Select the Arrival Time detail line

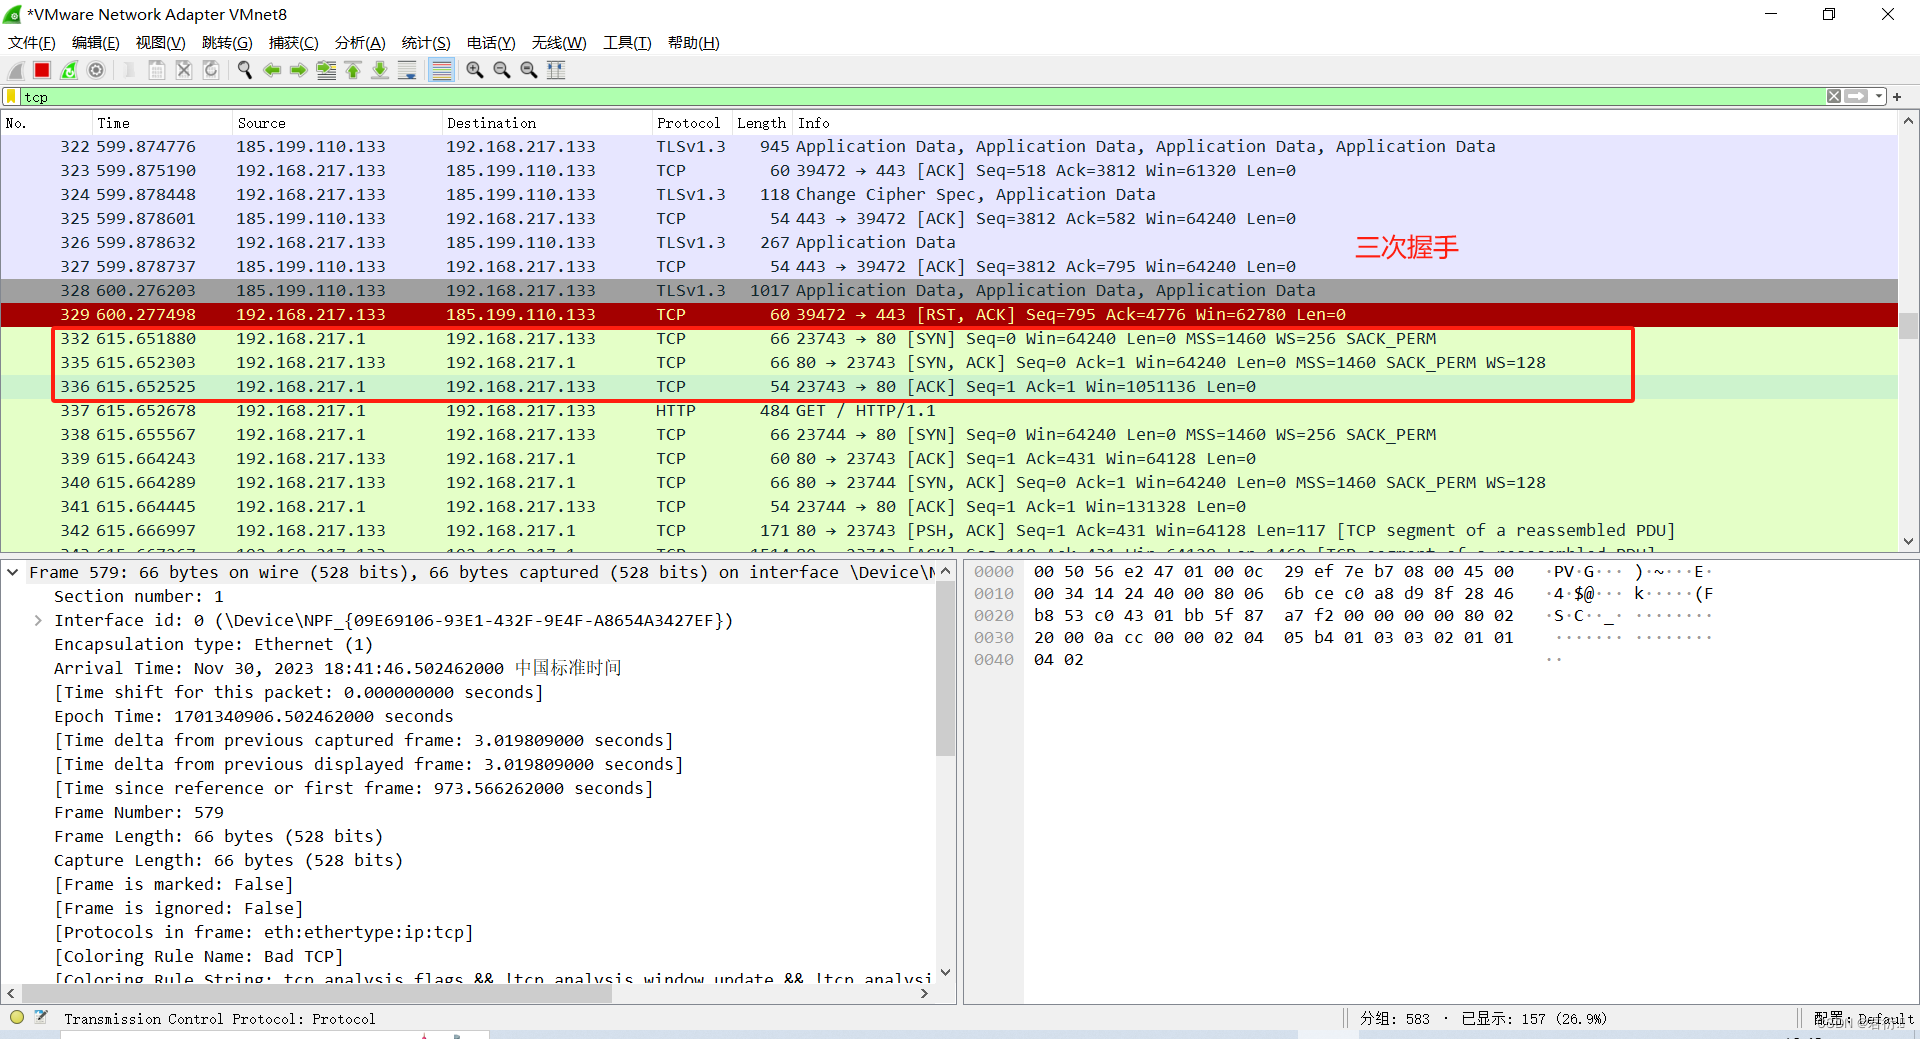(x=338, y=669)
